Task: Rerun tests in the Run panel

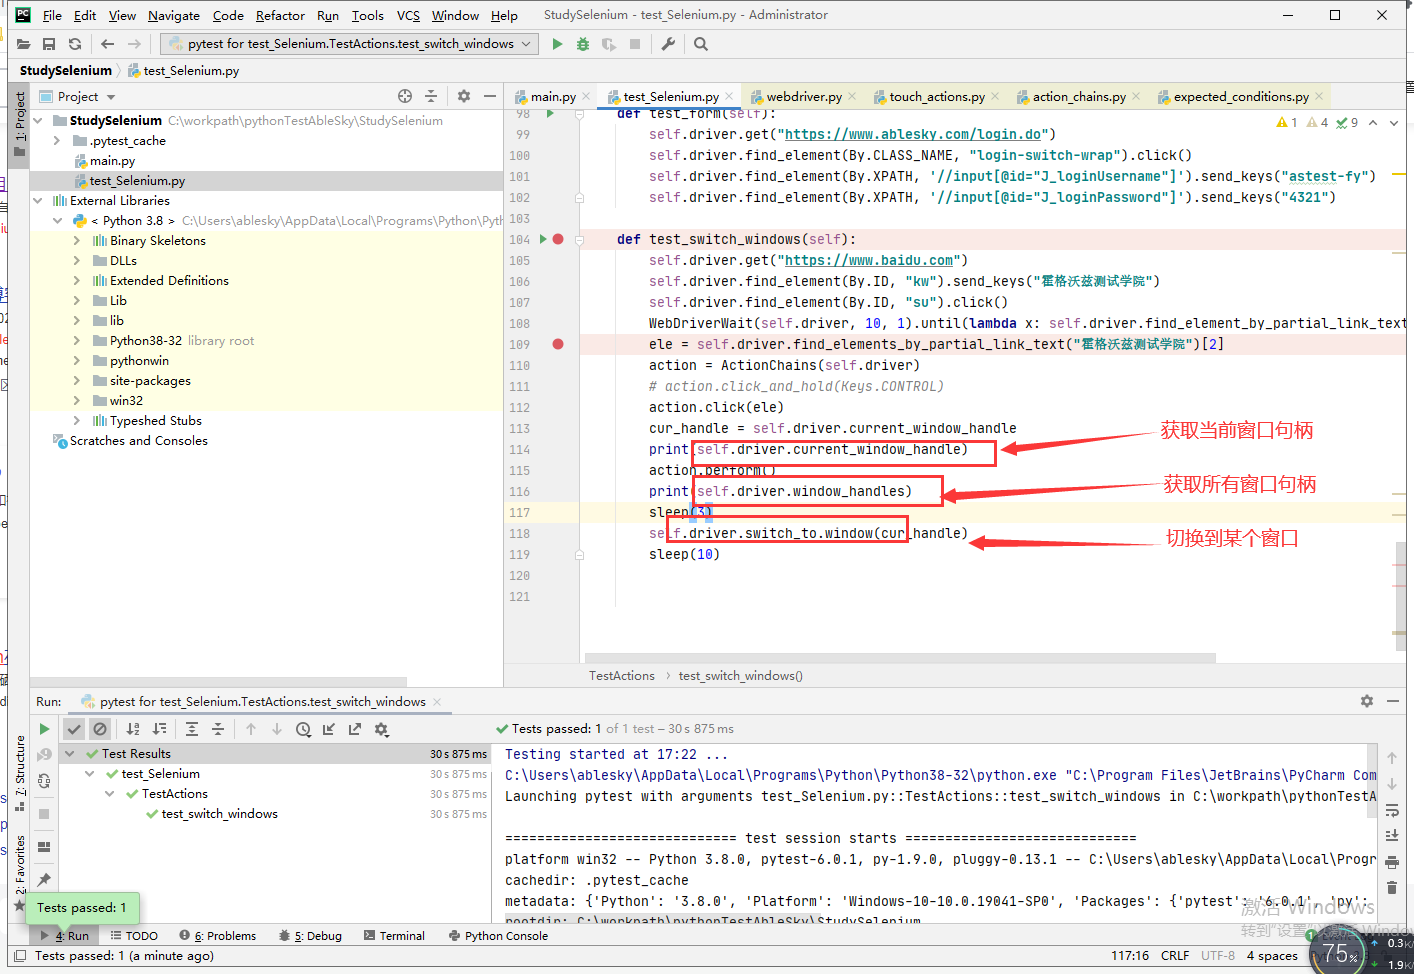Action: (44, 729)
